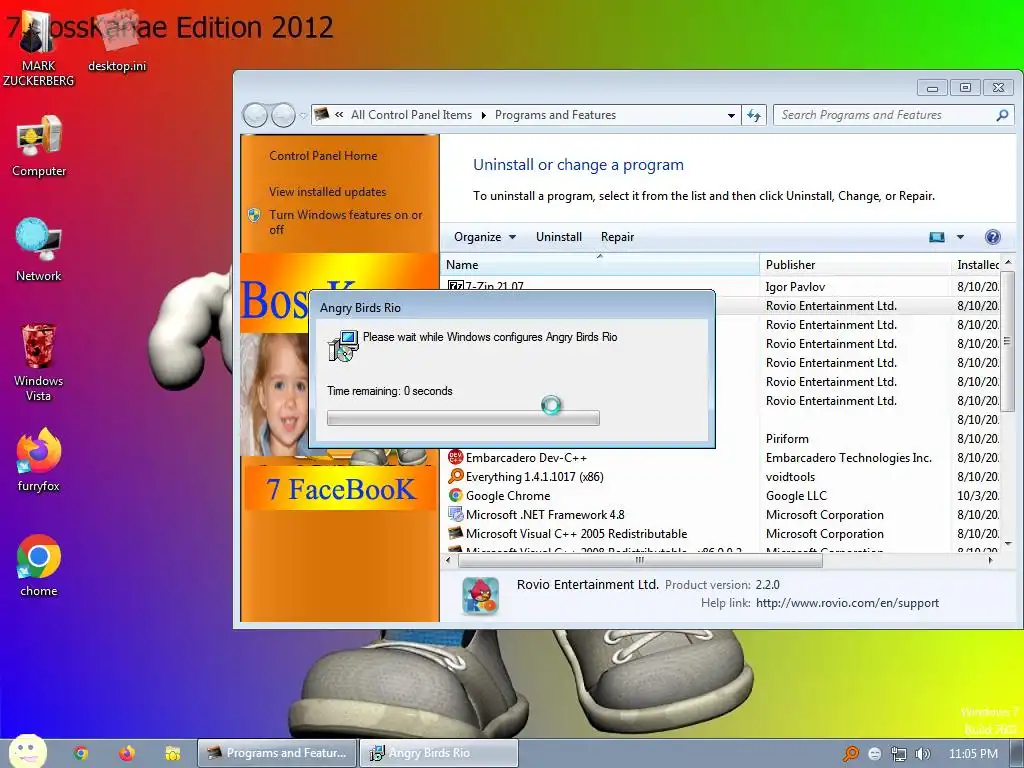The image size is (1024, 768).
Task: Expand breadcrumb arrow after All Control Panel Items
Action: pos(483,116)
